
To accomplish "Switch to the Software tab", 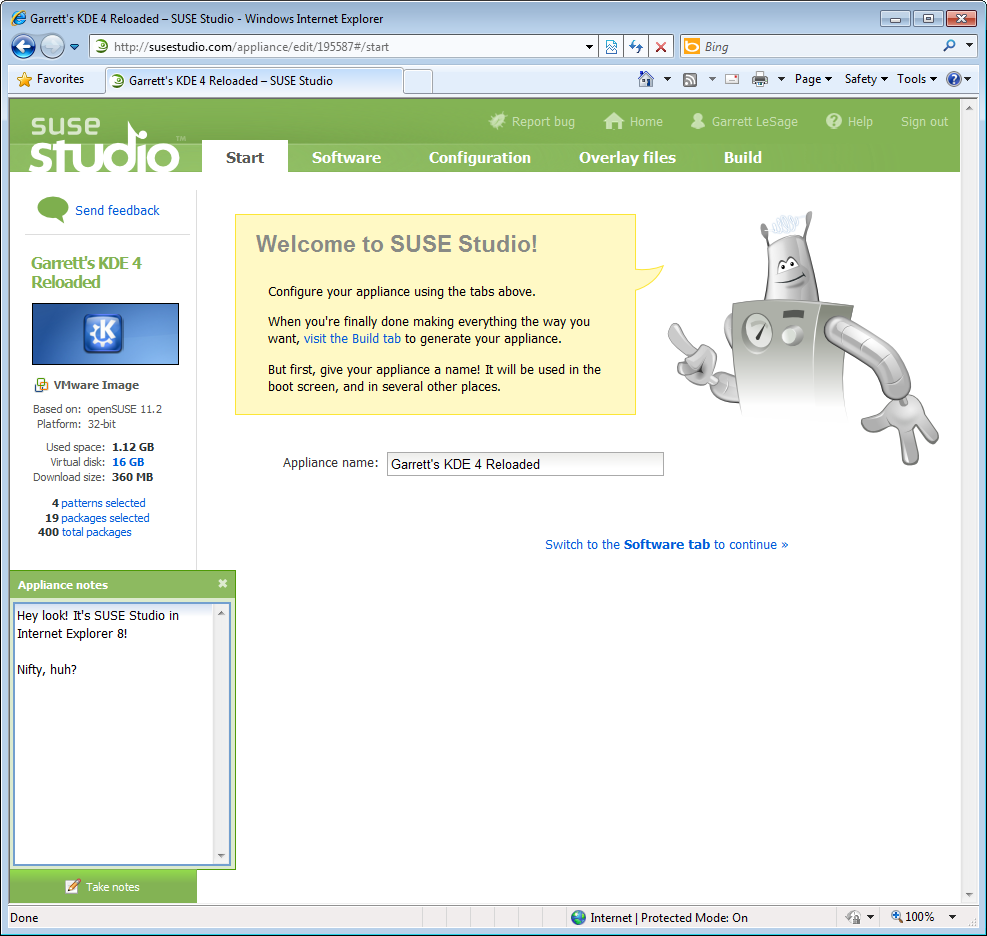I will tap(346, 157).
